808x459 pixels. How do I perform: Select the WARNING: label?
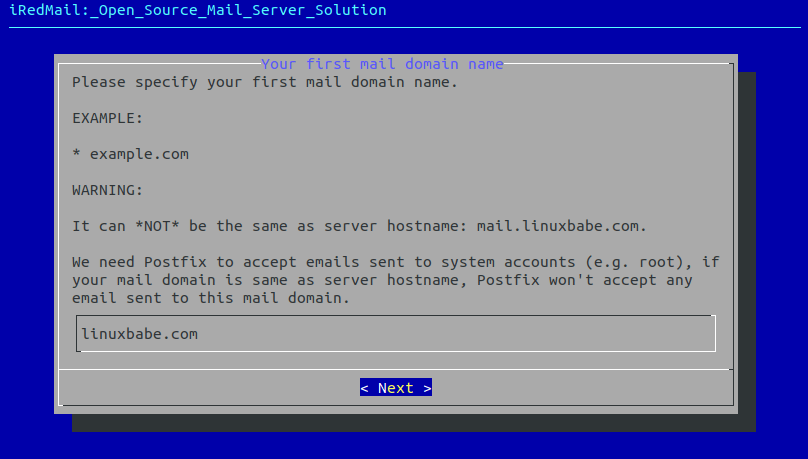(x=108, y=190)
